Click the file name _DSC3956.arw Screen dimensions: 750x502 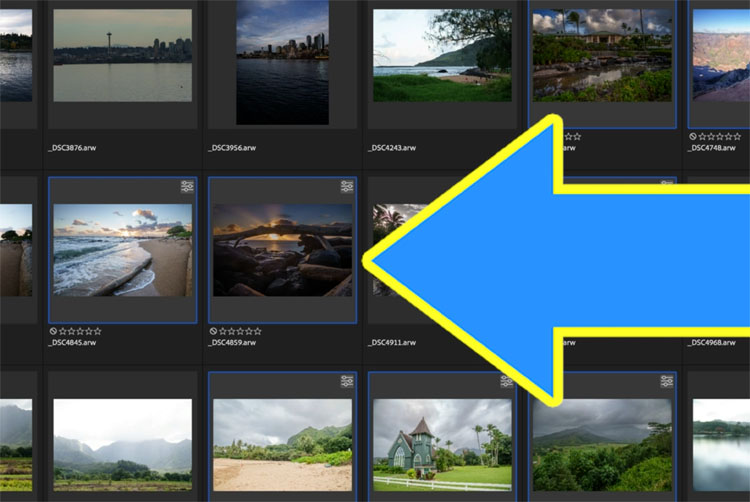(x=232, y=148)
